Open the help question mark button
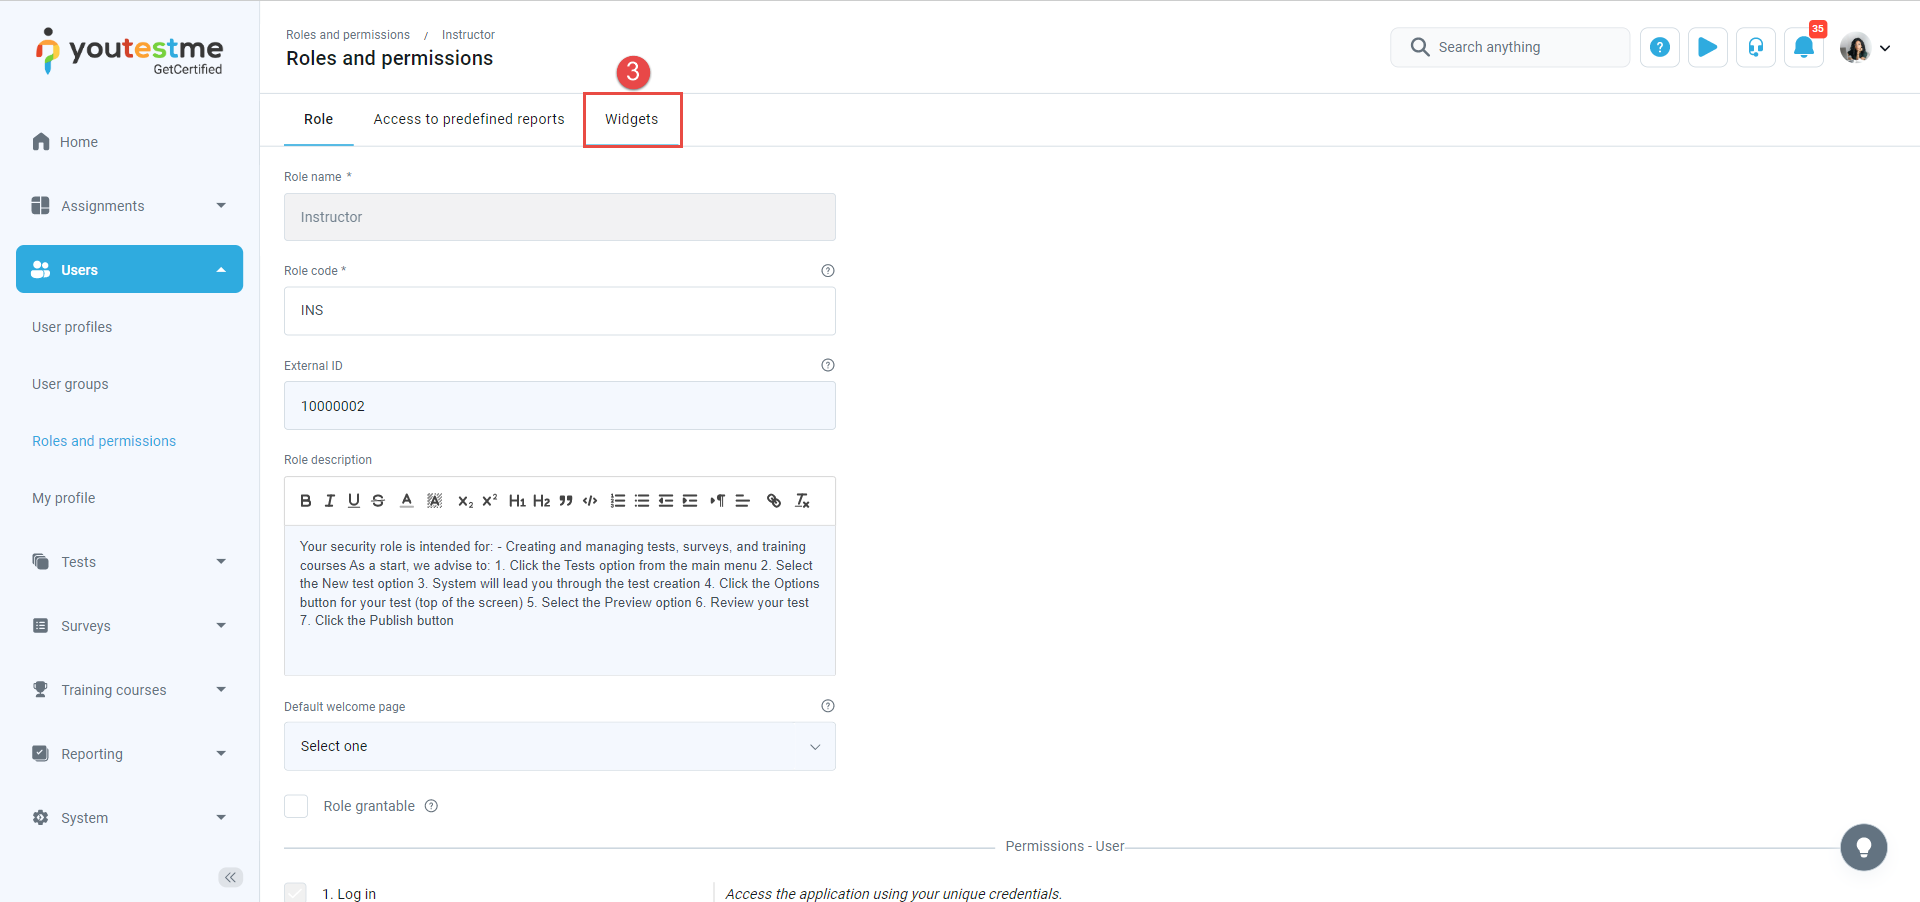The width and height of the screenshot is (1920, 902). pos(1660,47)
